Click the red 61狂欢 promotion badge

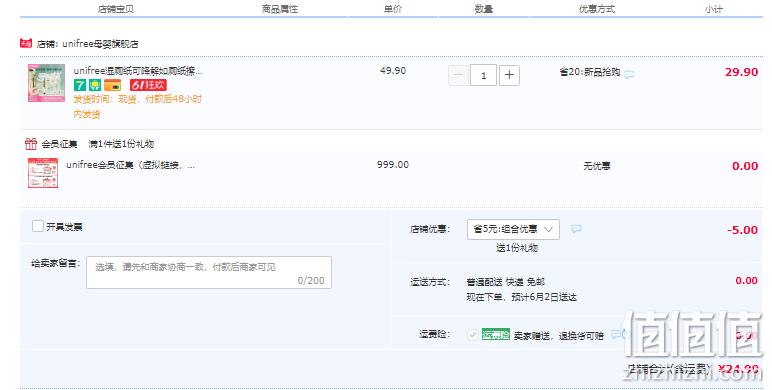(x=148, y=85)
